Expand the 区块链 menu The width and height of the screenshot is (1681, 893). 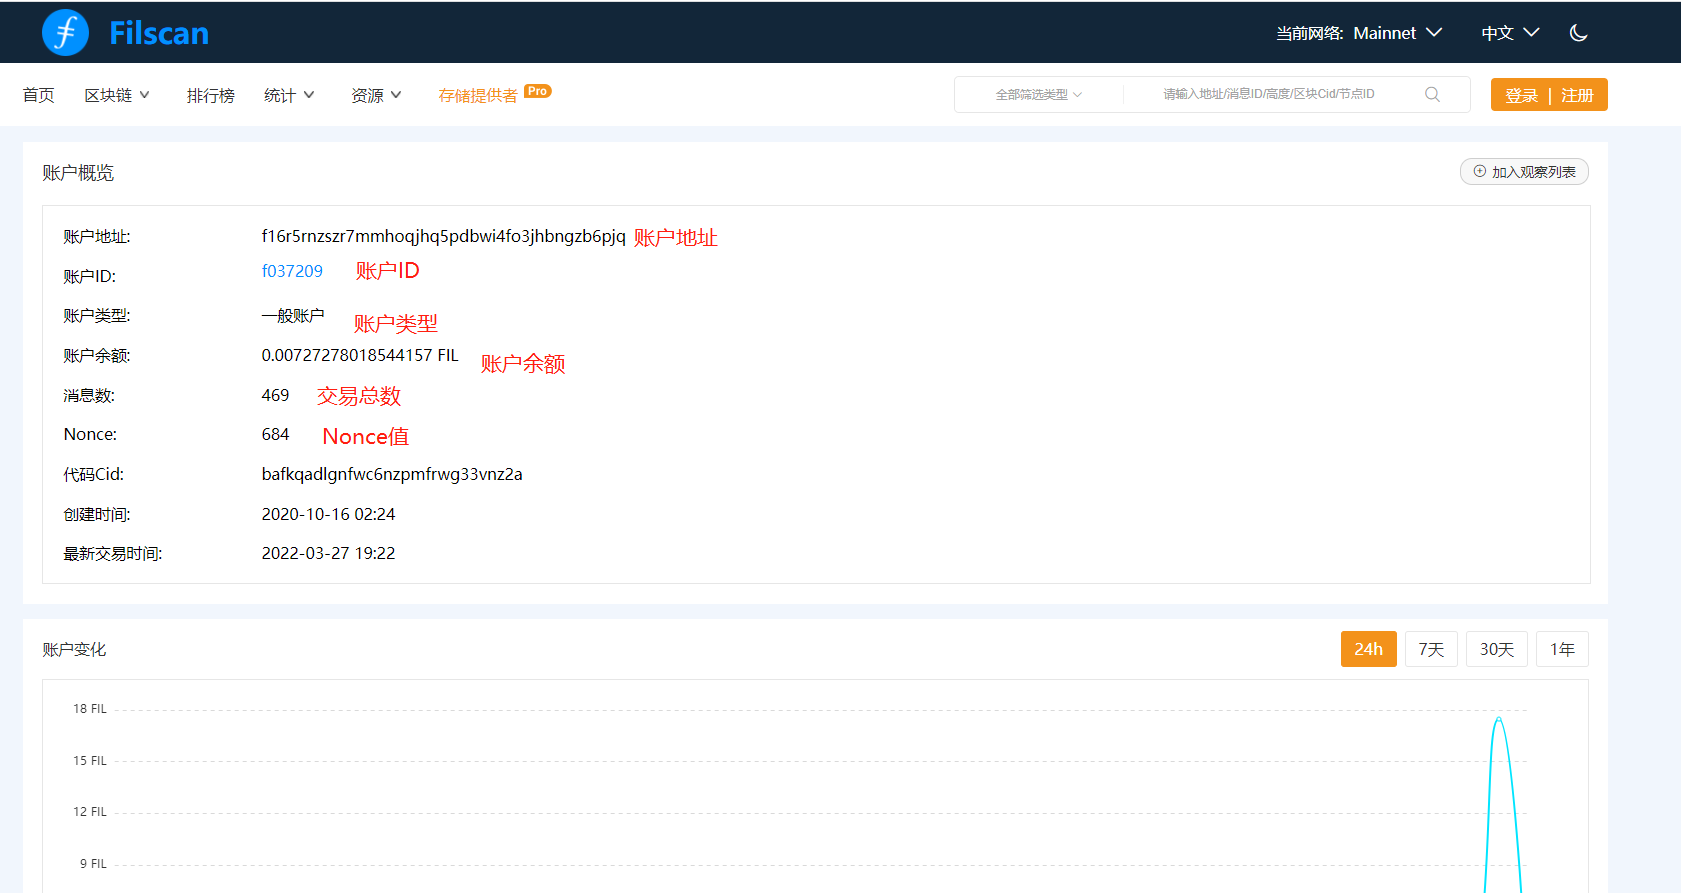coord(117,95)
